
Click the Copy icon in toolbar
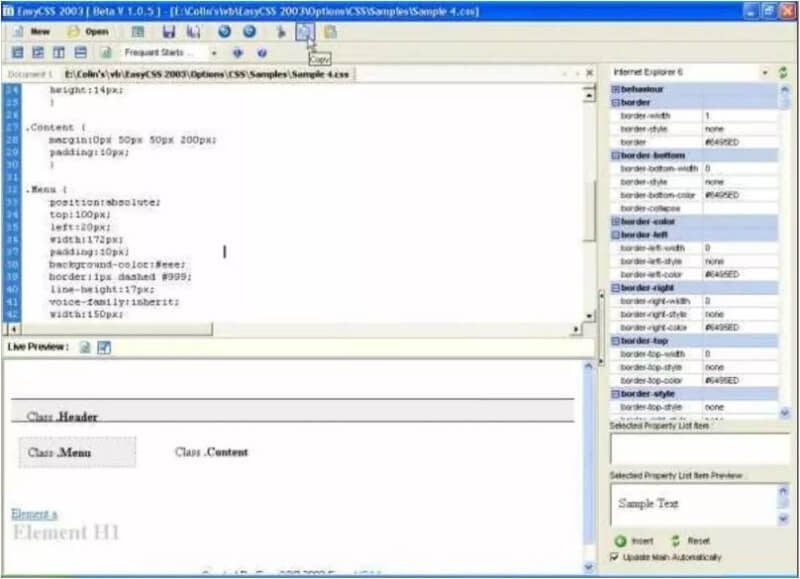click(305, 32)
